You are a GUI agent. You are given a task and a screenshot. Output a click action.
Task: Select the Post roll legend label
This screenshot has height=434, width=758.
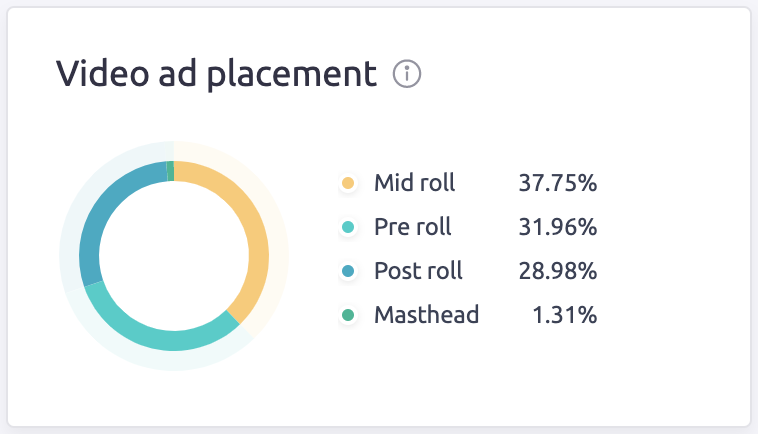(x=418, y=271)
